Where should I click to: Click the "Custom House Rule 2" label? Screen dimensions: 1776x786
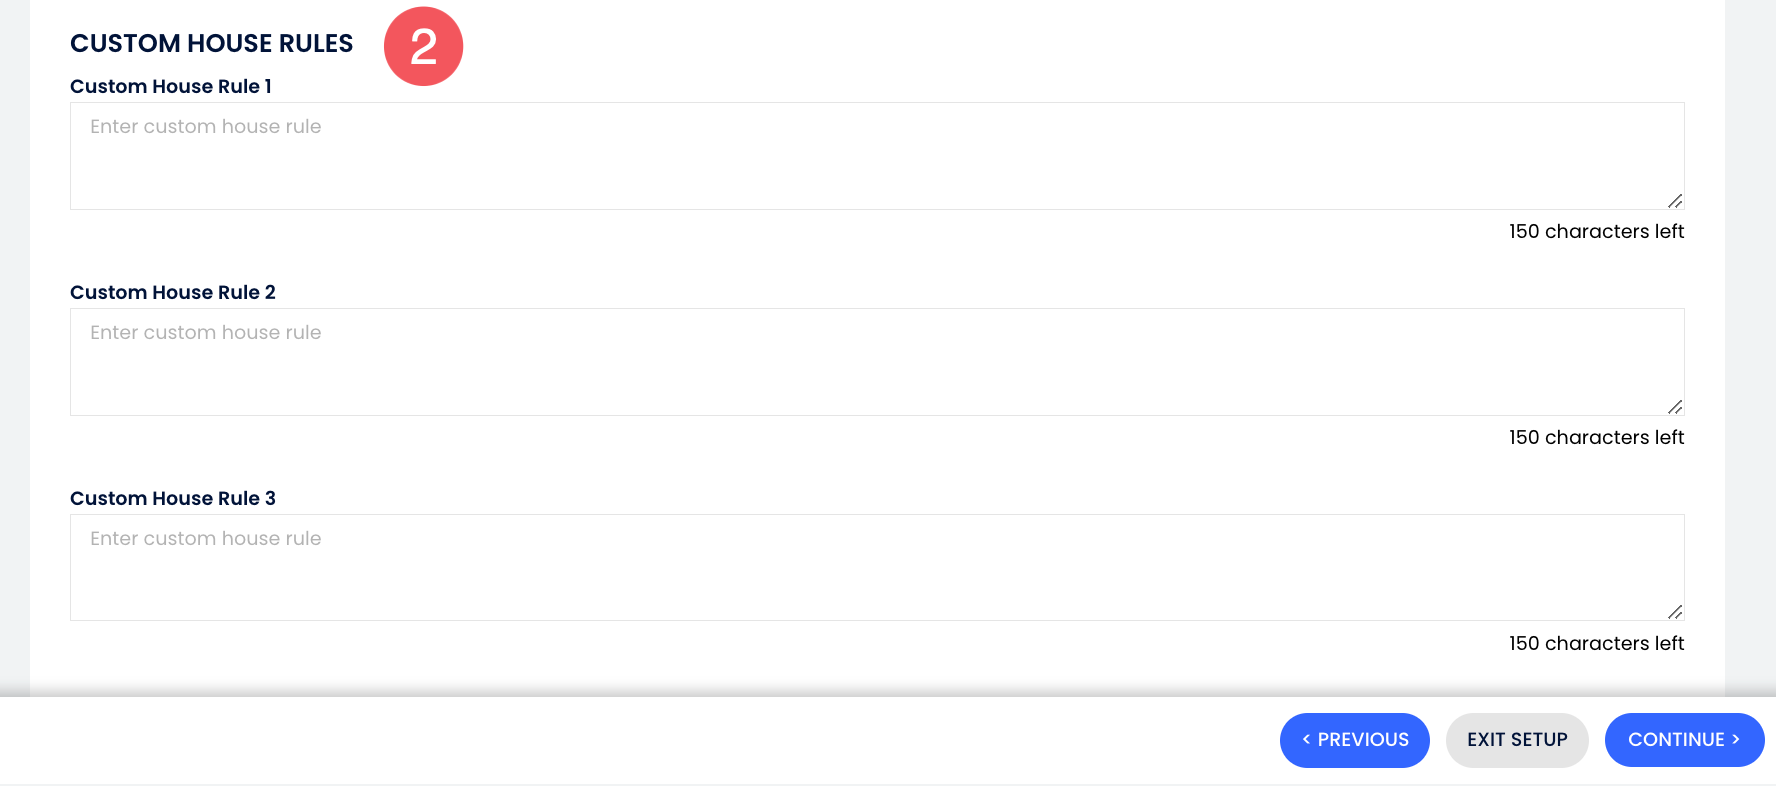click(173, 292)
